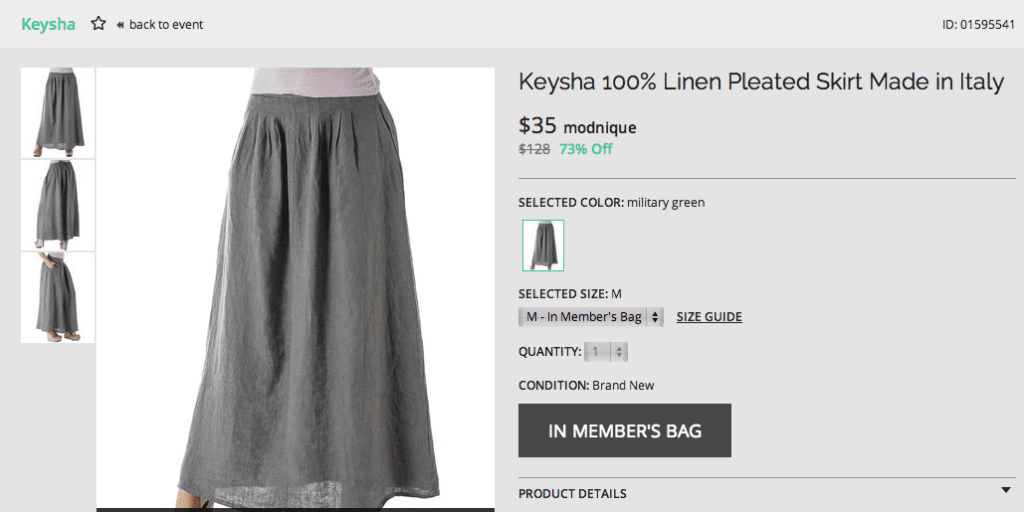1024x512 pixels.
Task: Click the favorite star icon
Action: click(99, 24)
